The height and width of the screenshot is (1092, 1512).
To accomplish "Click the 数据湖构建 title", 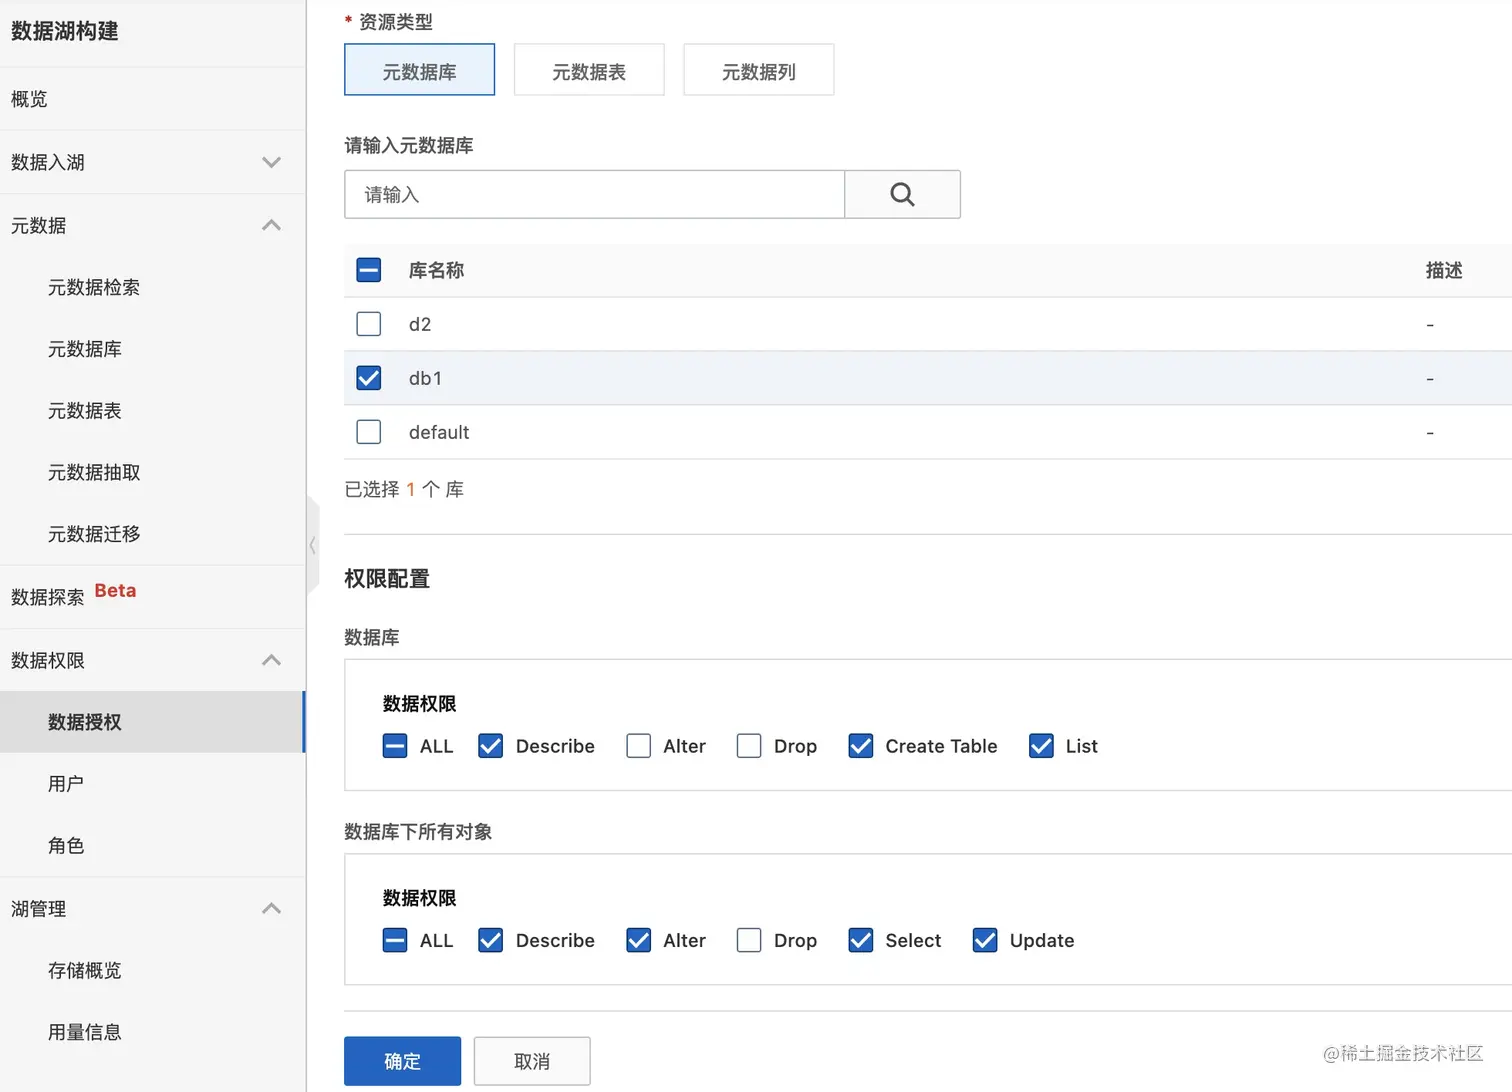I will pyautogui.click(x=65, y=31).
